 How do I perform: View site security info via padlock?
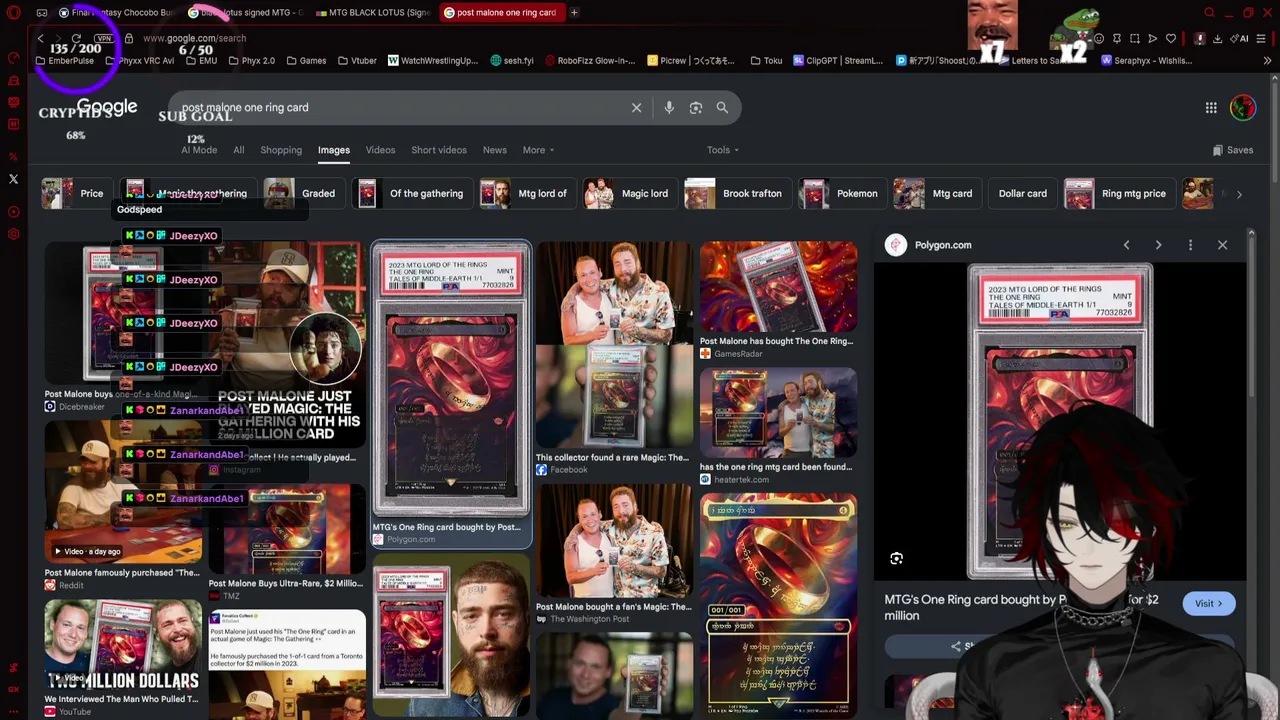click(x=128, y=38)
